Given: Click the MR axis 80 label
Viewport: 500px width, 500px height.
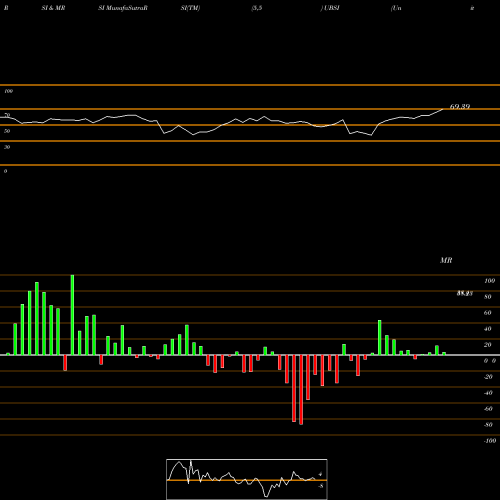Looking at the screenshot, I should tap(488, 297).
